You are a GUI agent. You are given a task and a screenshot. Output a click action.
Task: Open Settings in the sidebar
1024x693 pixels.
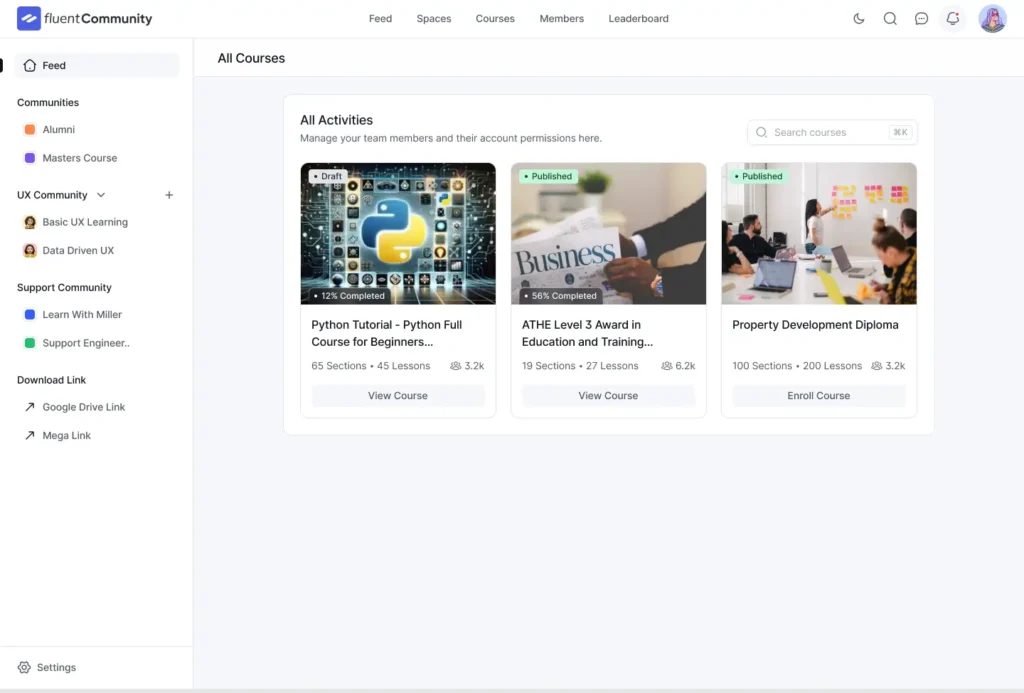pos(56,667)
